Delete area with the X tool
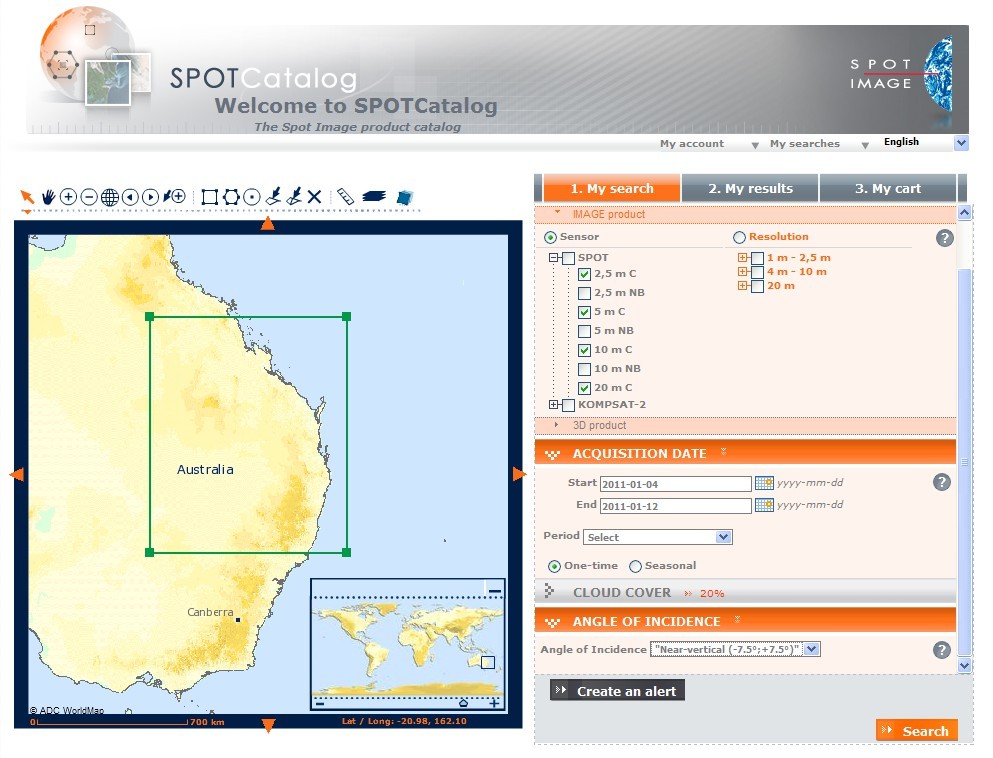 point(314,197)
